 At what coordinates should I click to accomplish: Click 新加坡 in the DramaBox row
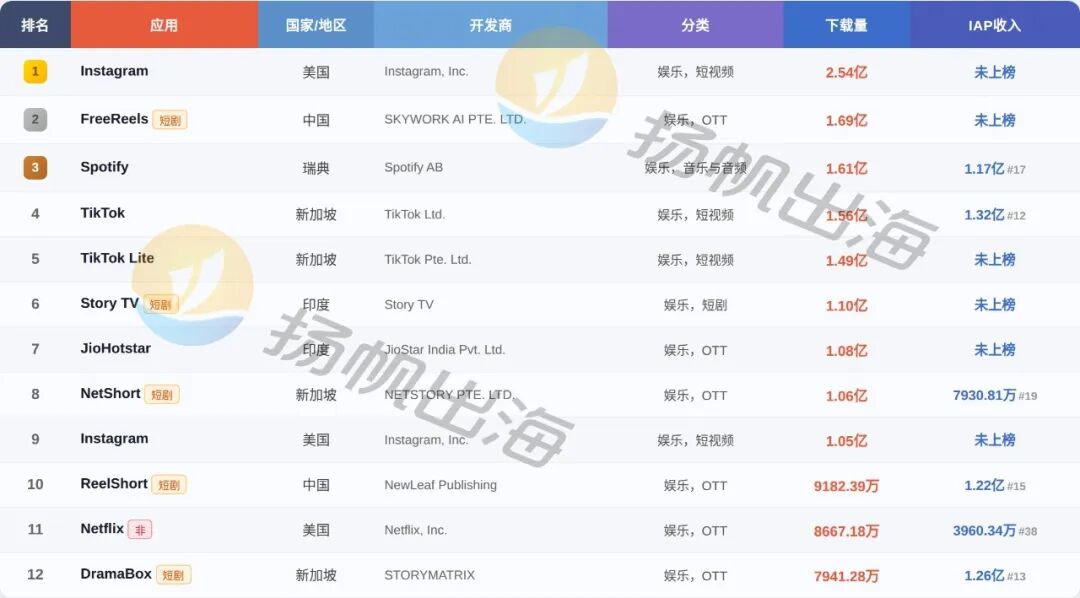click(316, 575)
